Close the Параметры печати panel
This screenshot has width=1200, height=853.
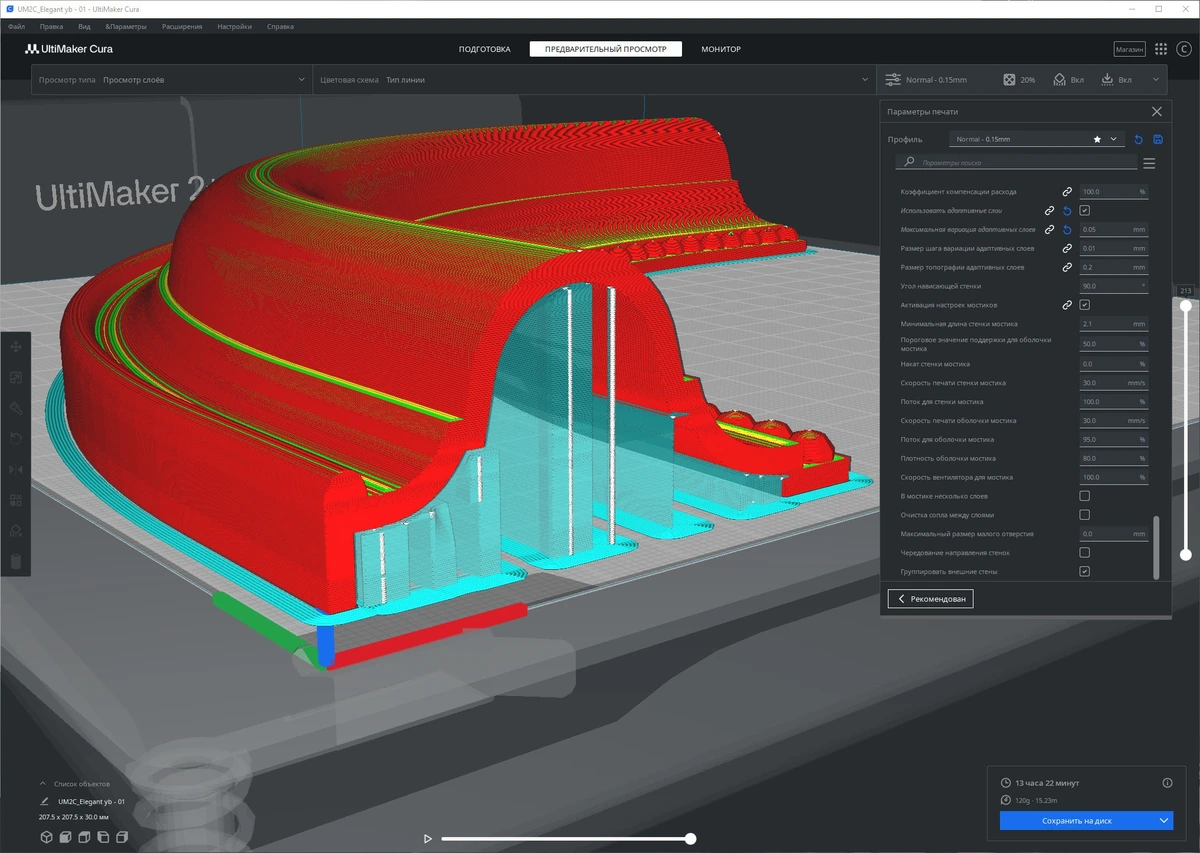click(1157, 112)
